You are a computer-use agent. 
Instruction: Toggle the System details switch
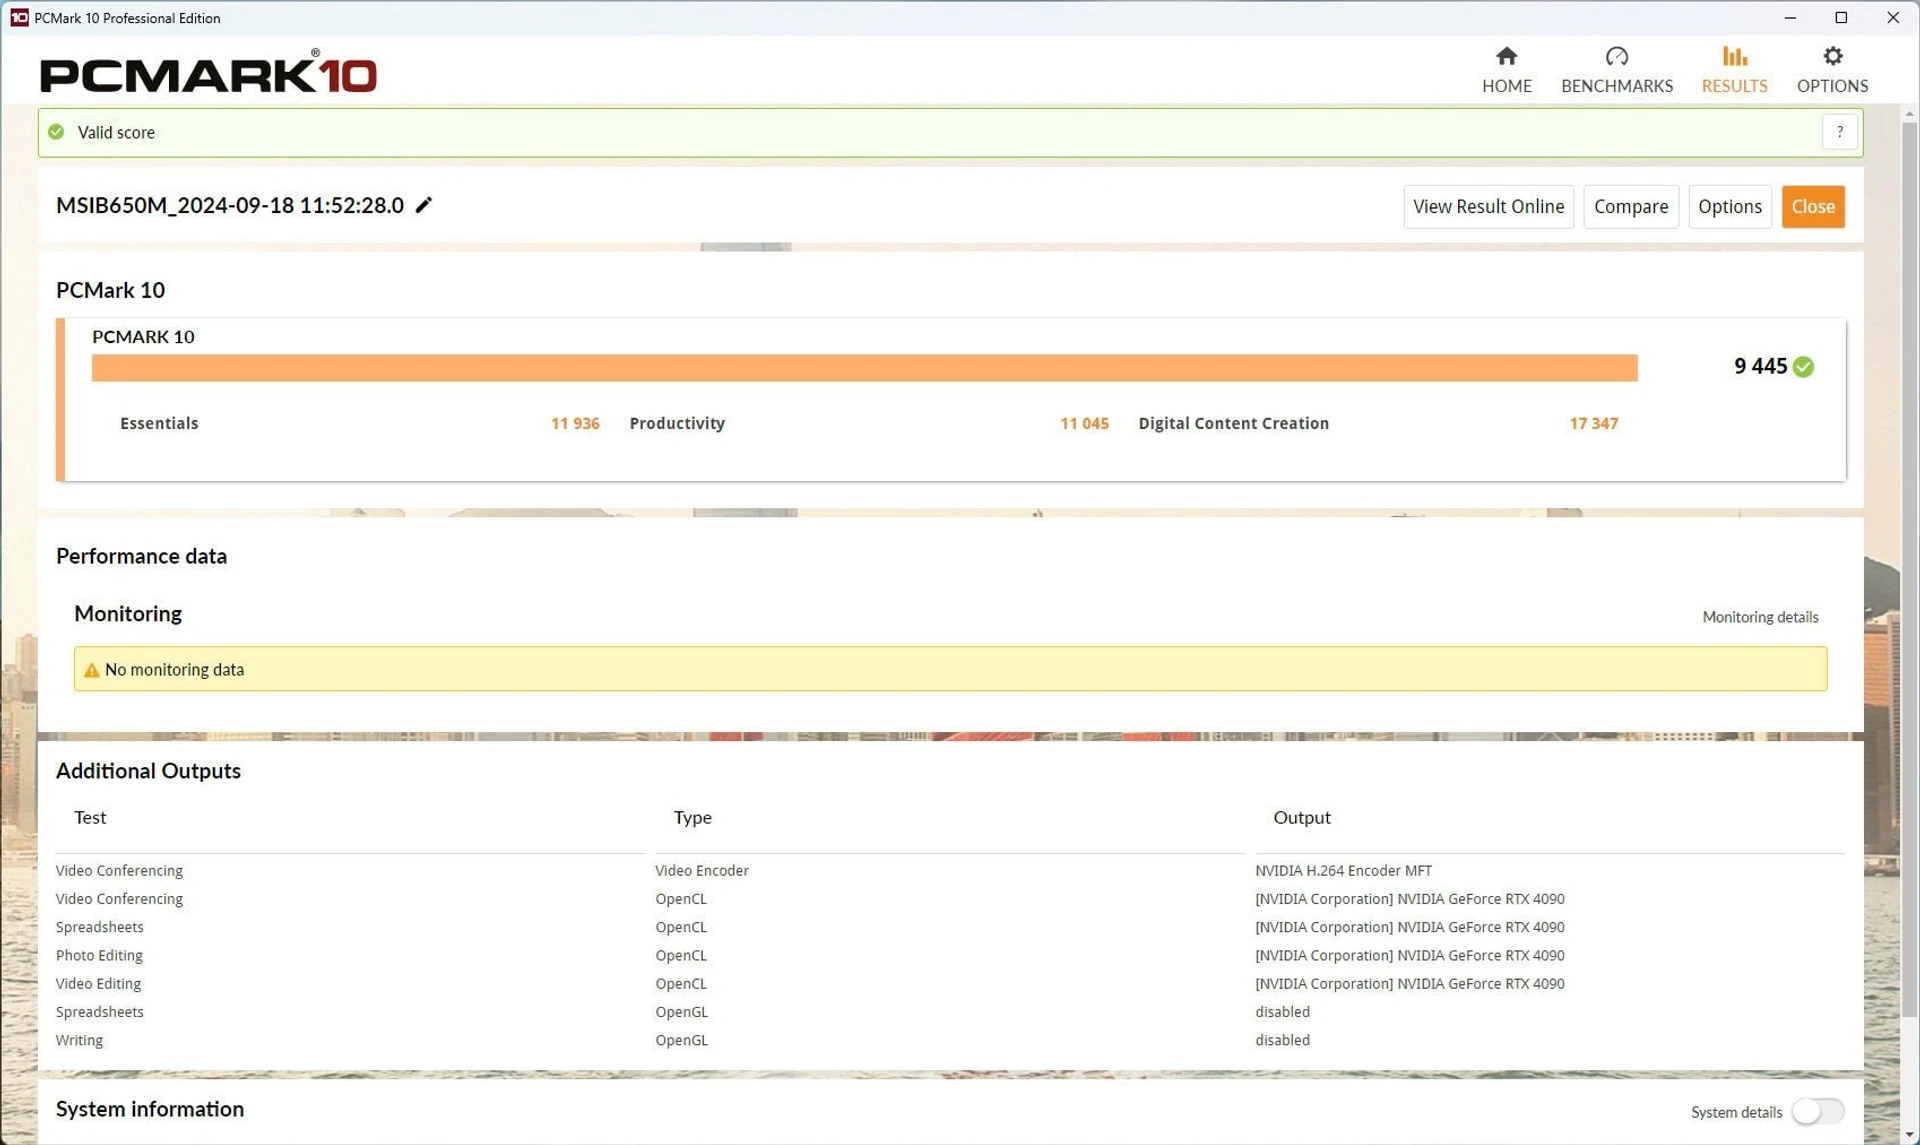pyautogui.click(x=1817, y=1111)
